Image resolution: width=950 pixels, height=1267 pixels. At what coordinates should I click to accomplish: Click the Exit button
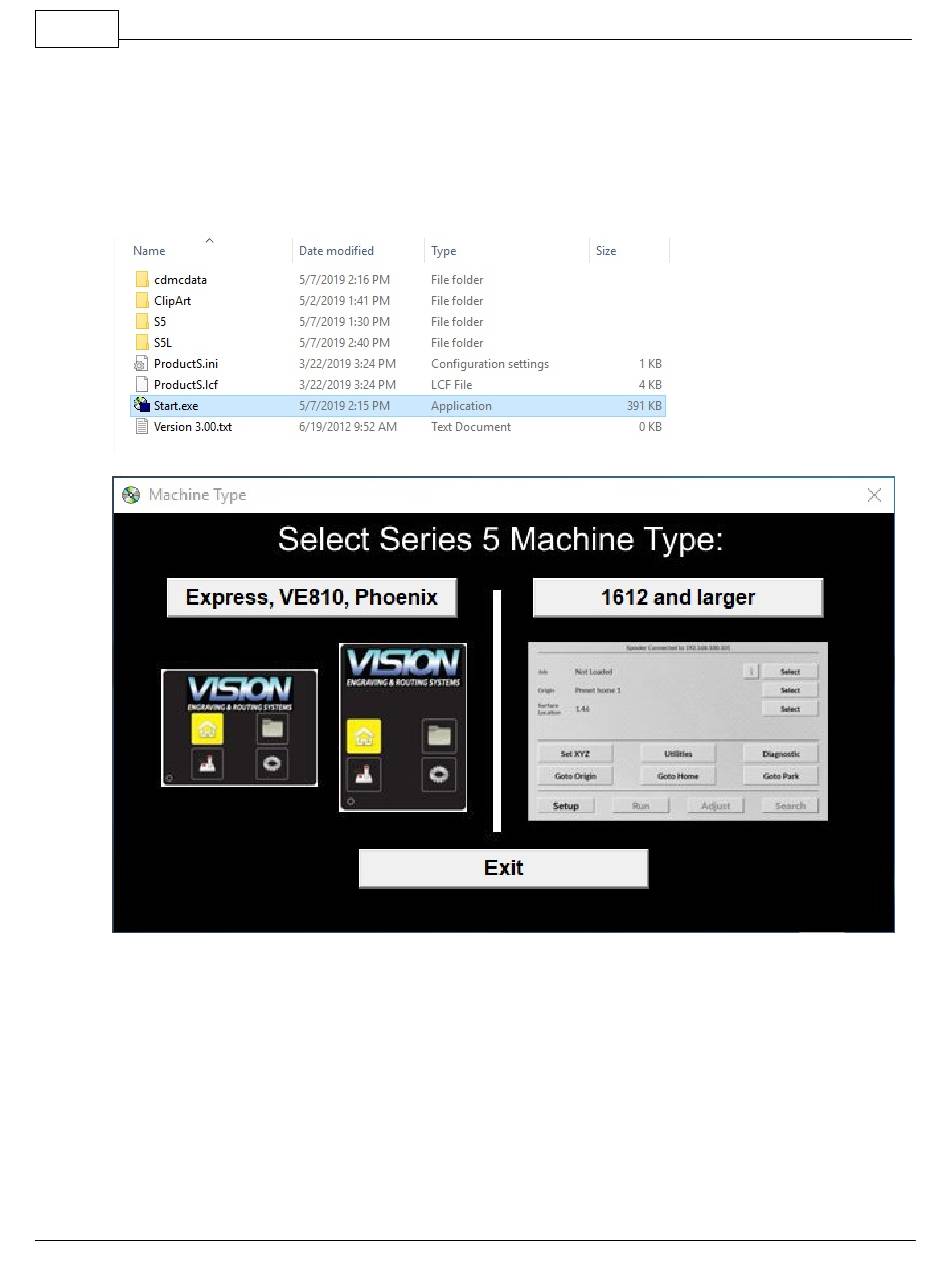(x=504, y=868)
